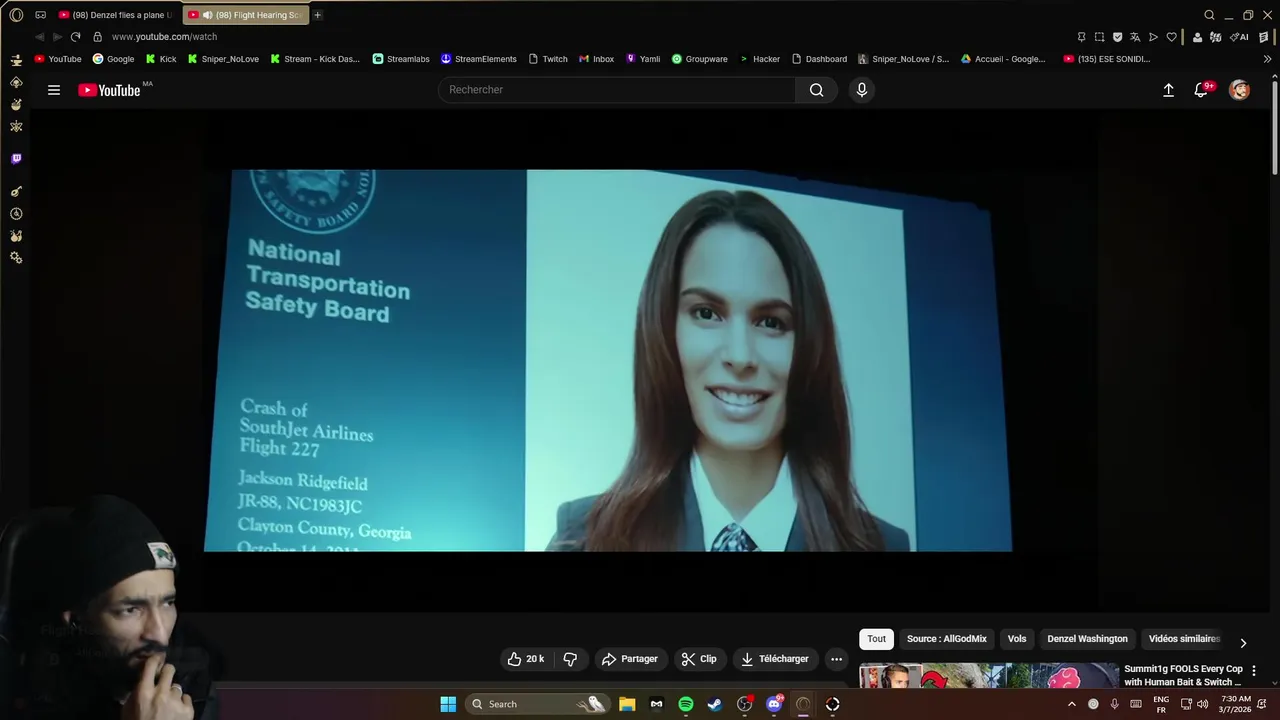Open the browser AI assistant button

coord(1240,37)
